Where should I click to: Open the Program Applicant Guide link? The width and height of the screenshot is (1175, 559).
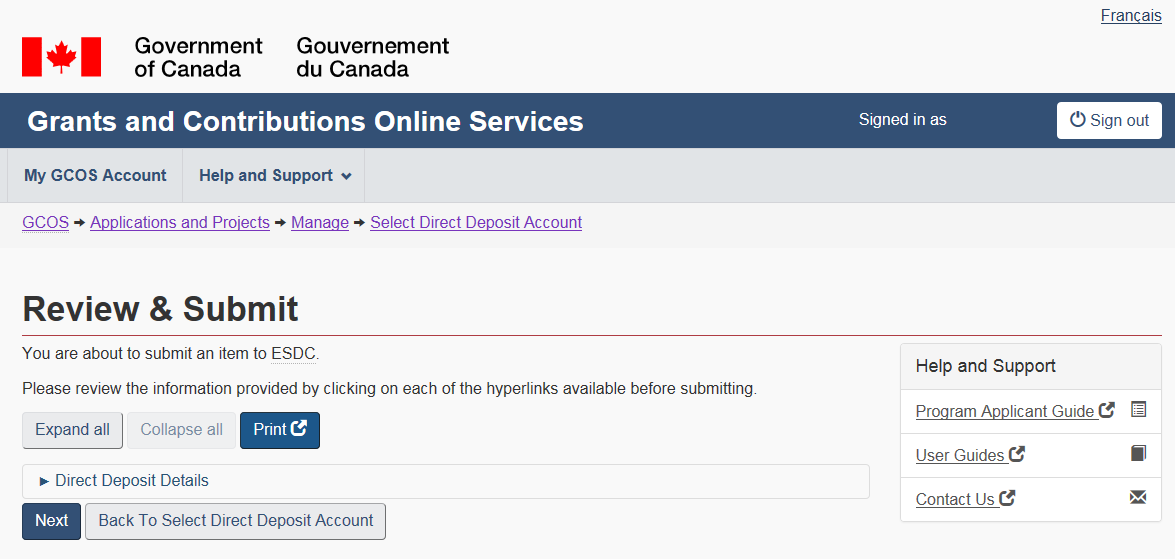(1004, 411)
